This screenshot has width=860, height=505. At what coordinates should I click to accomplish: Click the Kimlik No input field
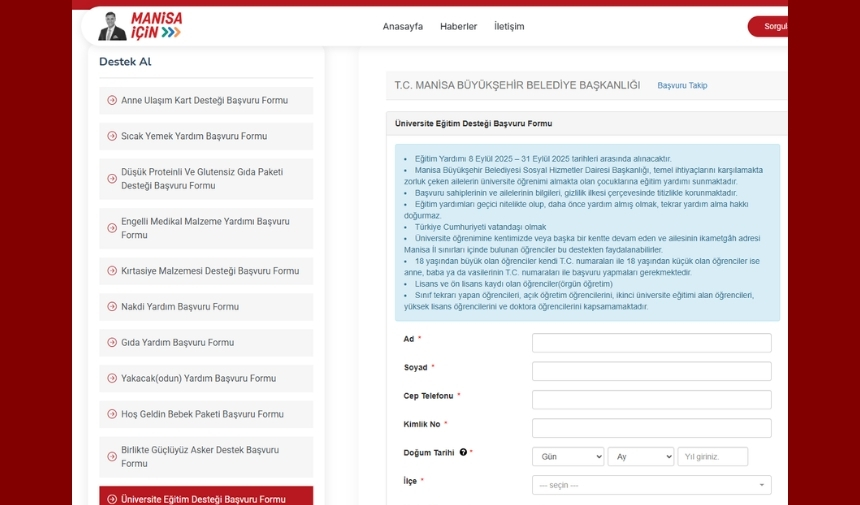(x=652, y=428)
